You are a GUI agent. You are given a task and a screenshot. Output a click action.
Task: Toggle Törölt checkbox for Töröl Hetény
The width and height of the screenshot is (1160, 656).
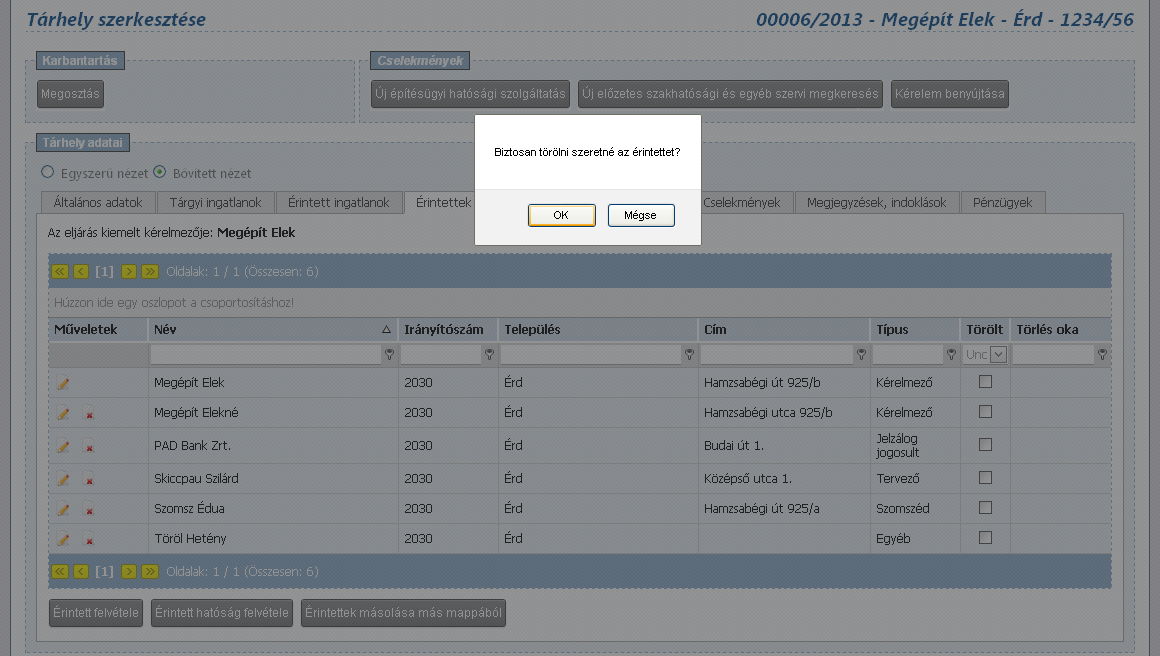pos(985,538)
